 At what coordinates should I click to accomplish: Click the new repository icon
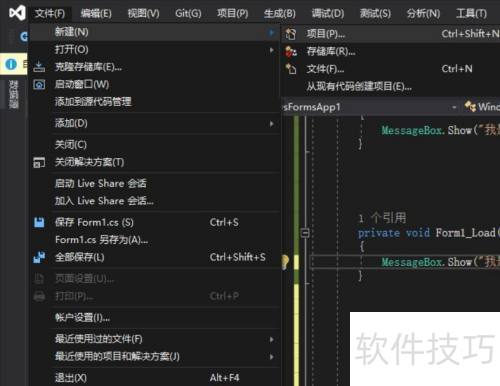291,52
